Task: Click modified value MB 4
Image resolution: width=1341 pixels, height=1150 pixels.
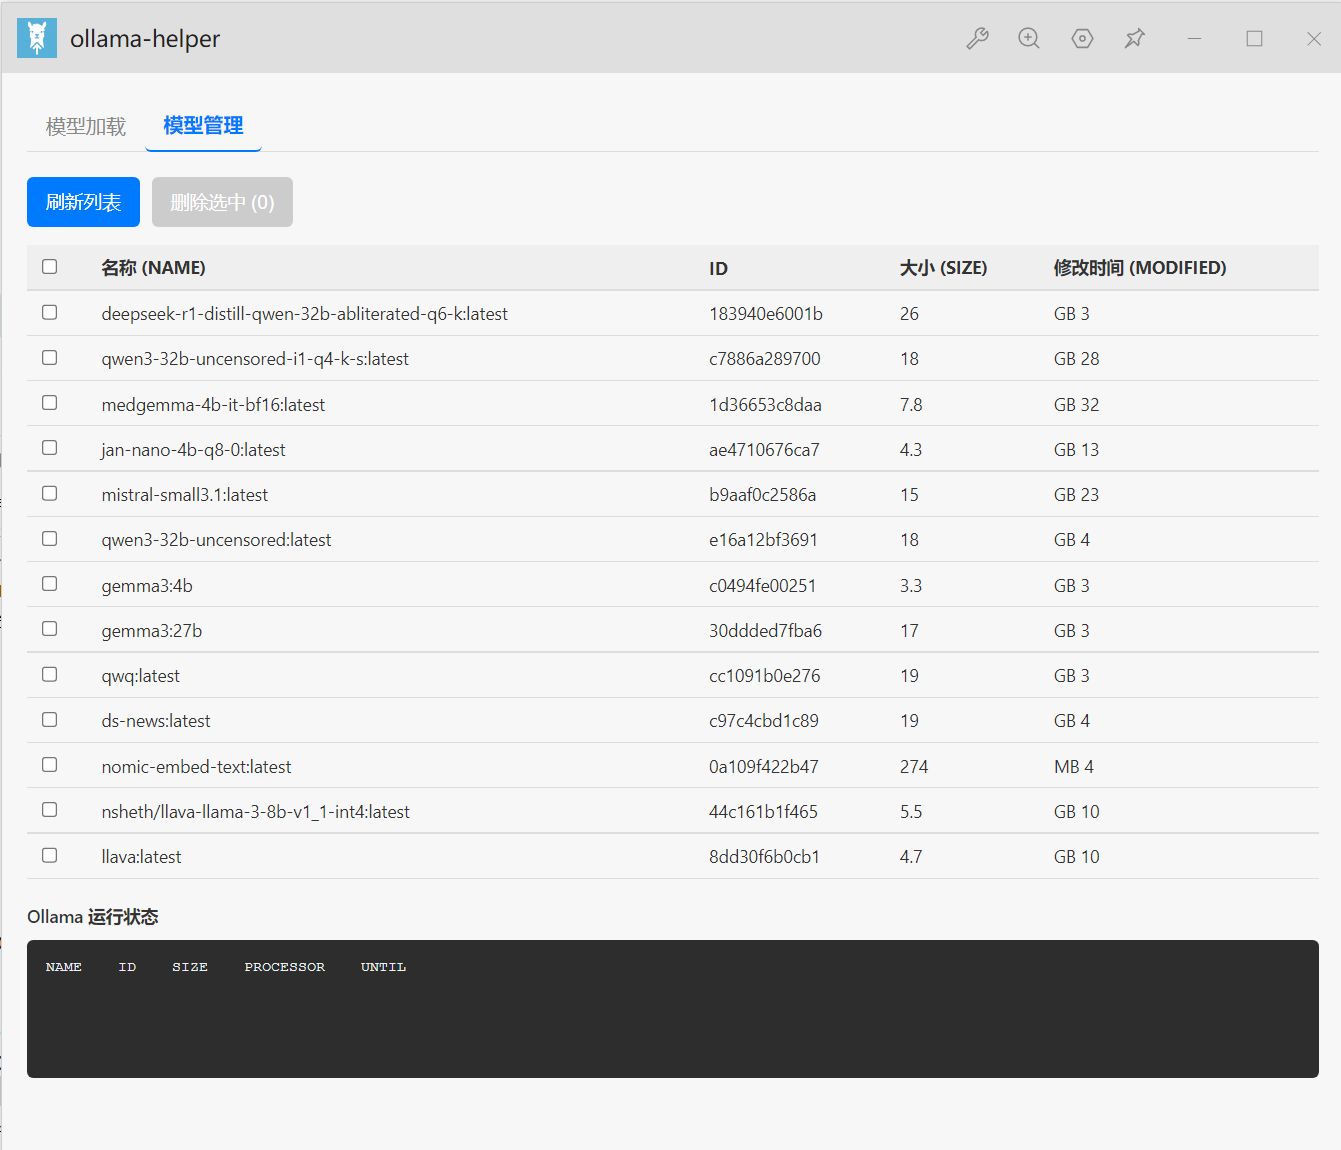Action: pos(1074,767)
